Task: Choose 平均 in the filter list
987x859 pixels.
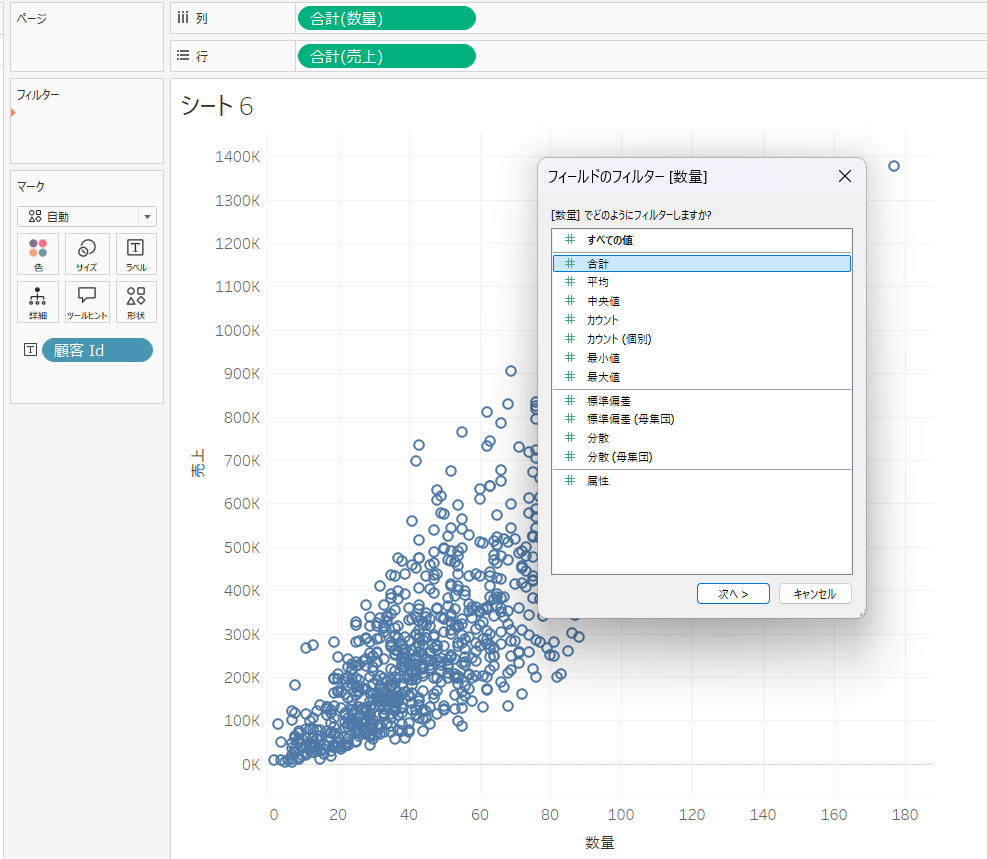Action: (702, 282)
